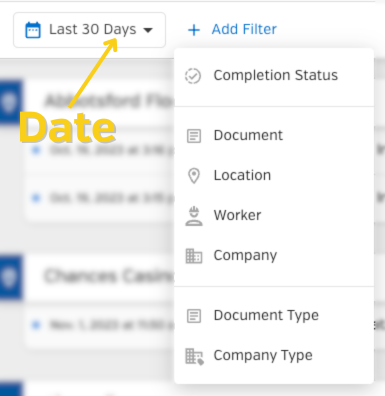The image size is (385, 396).
Task: Click the dashed checkmark Completion Status icon
Action: point(193,76)
